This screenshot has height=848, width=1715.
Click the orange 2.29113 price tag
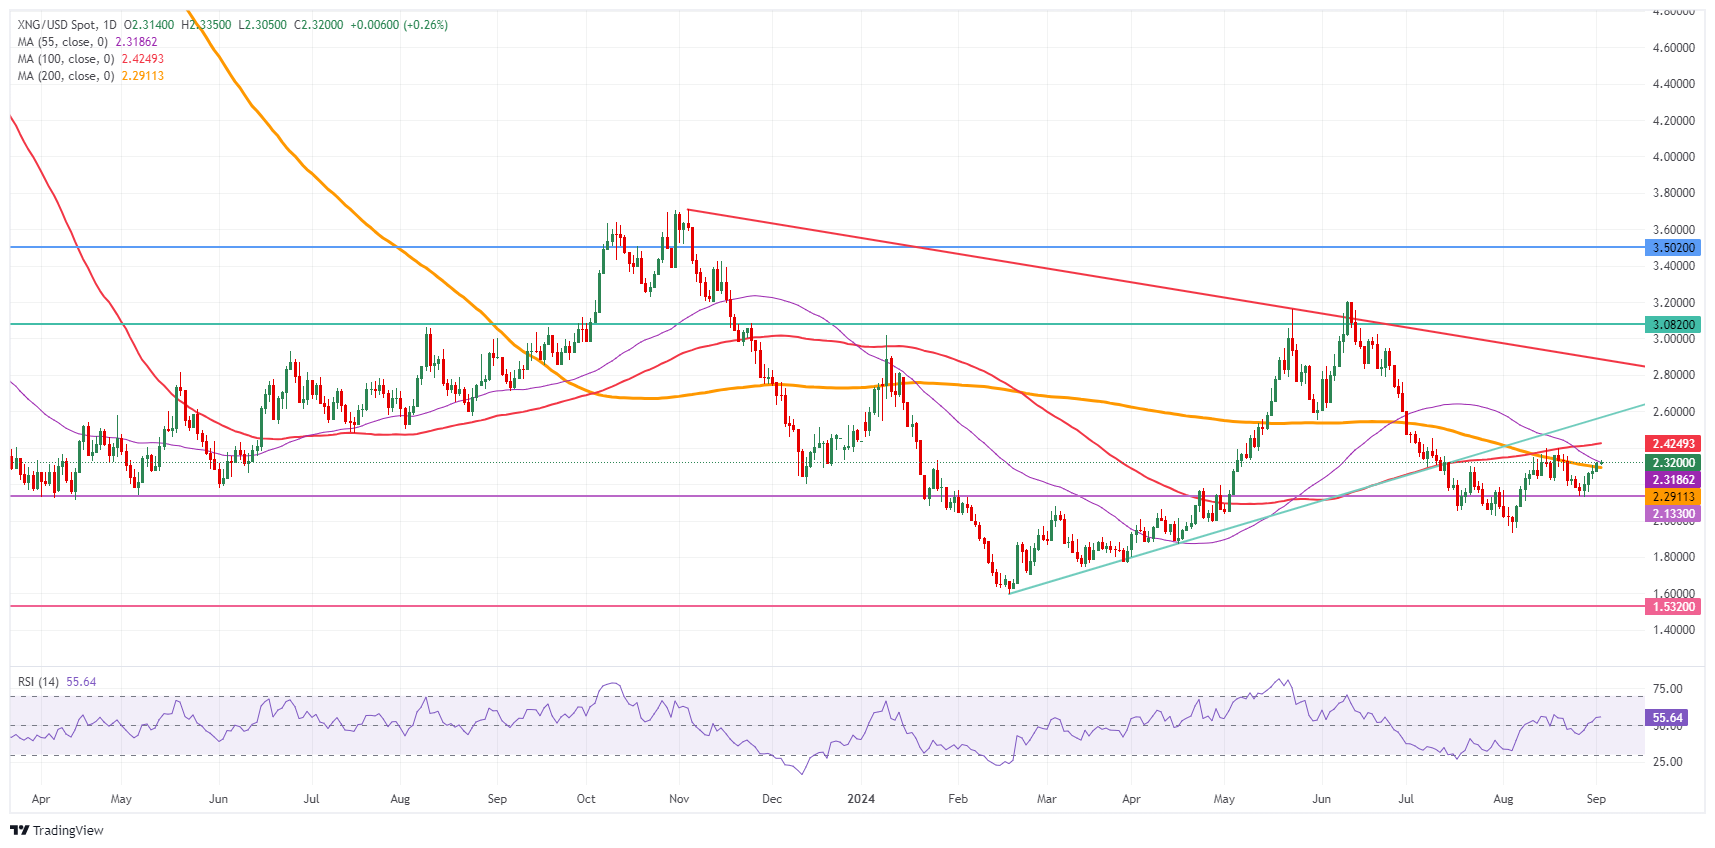(1672, 497)
